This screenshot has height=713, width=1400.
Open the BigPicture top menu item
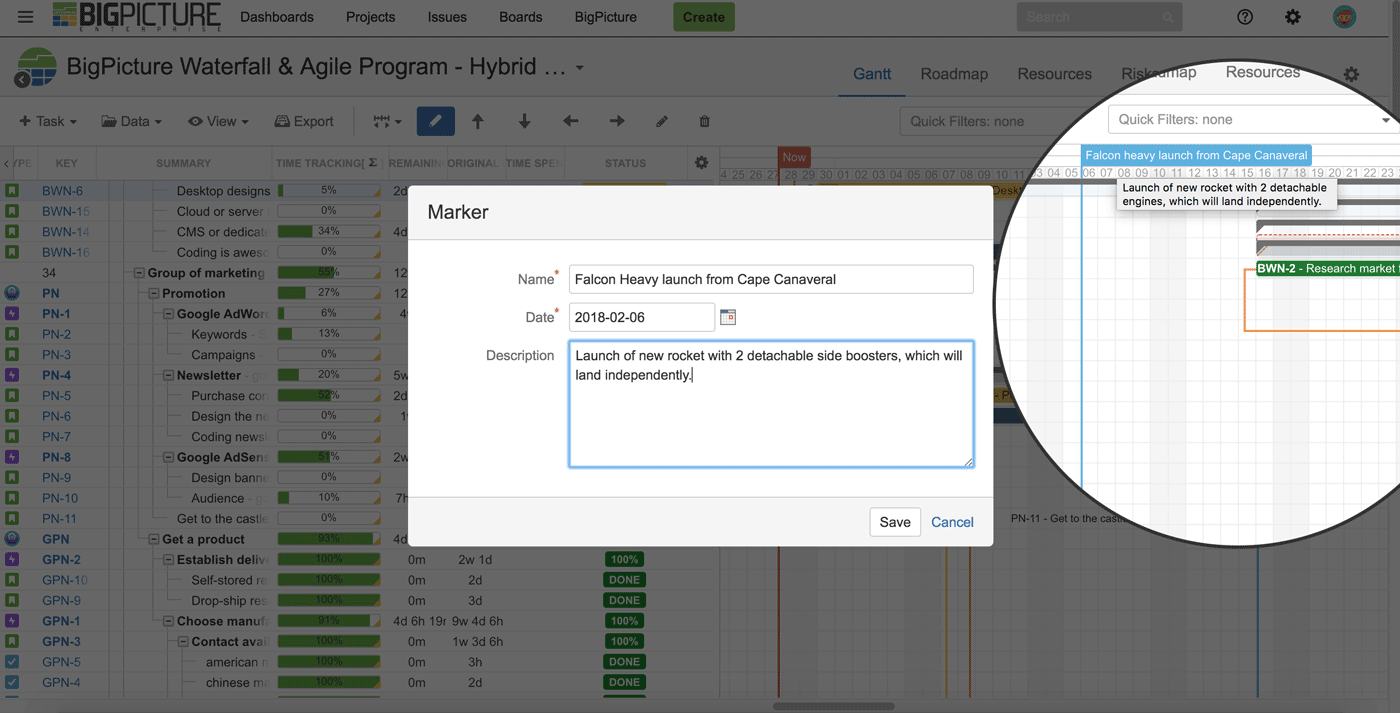coord(606,17)
